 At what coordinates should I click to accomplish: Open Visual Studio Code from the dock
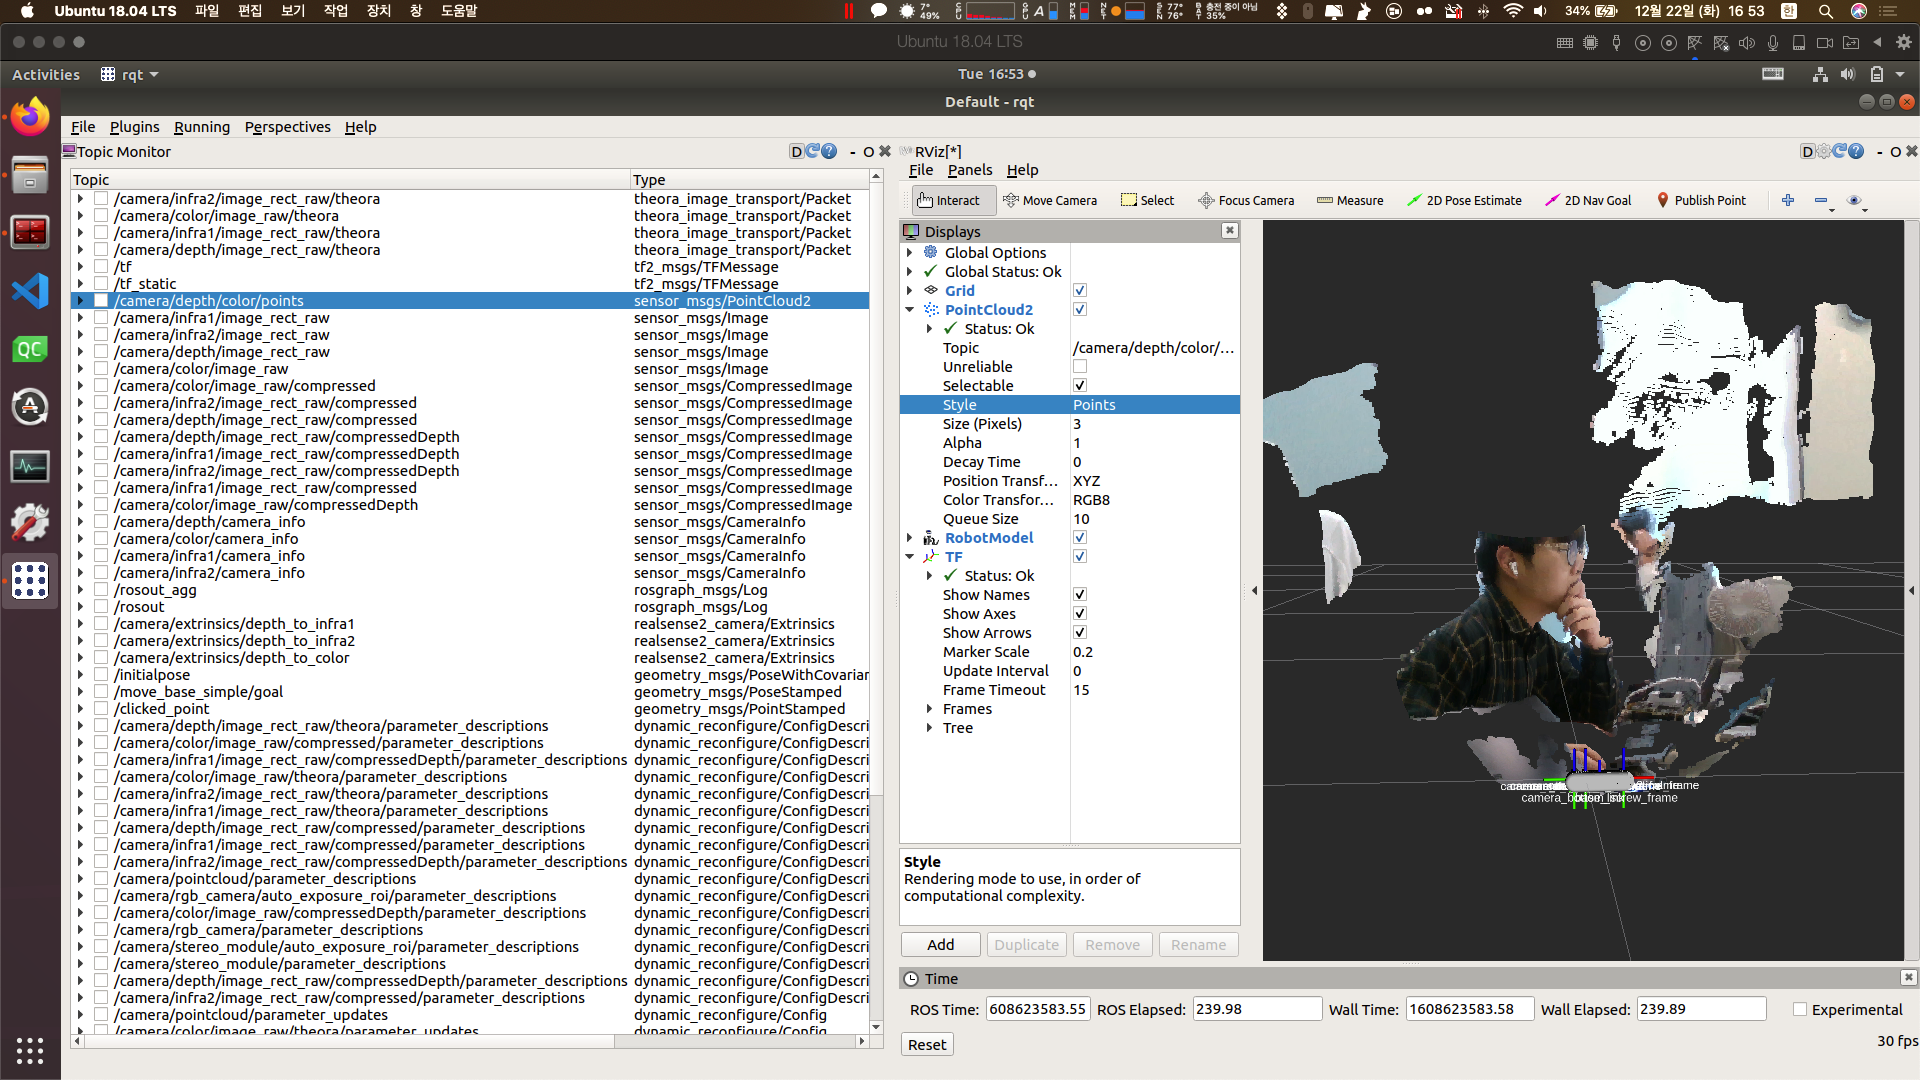(30, 291)
